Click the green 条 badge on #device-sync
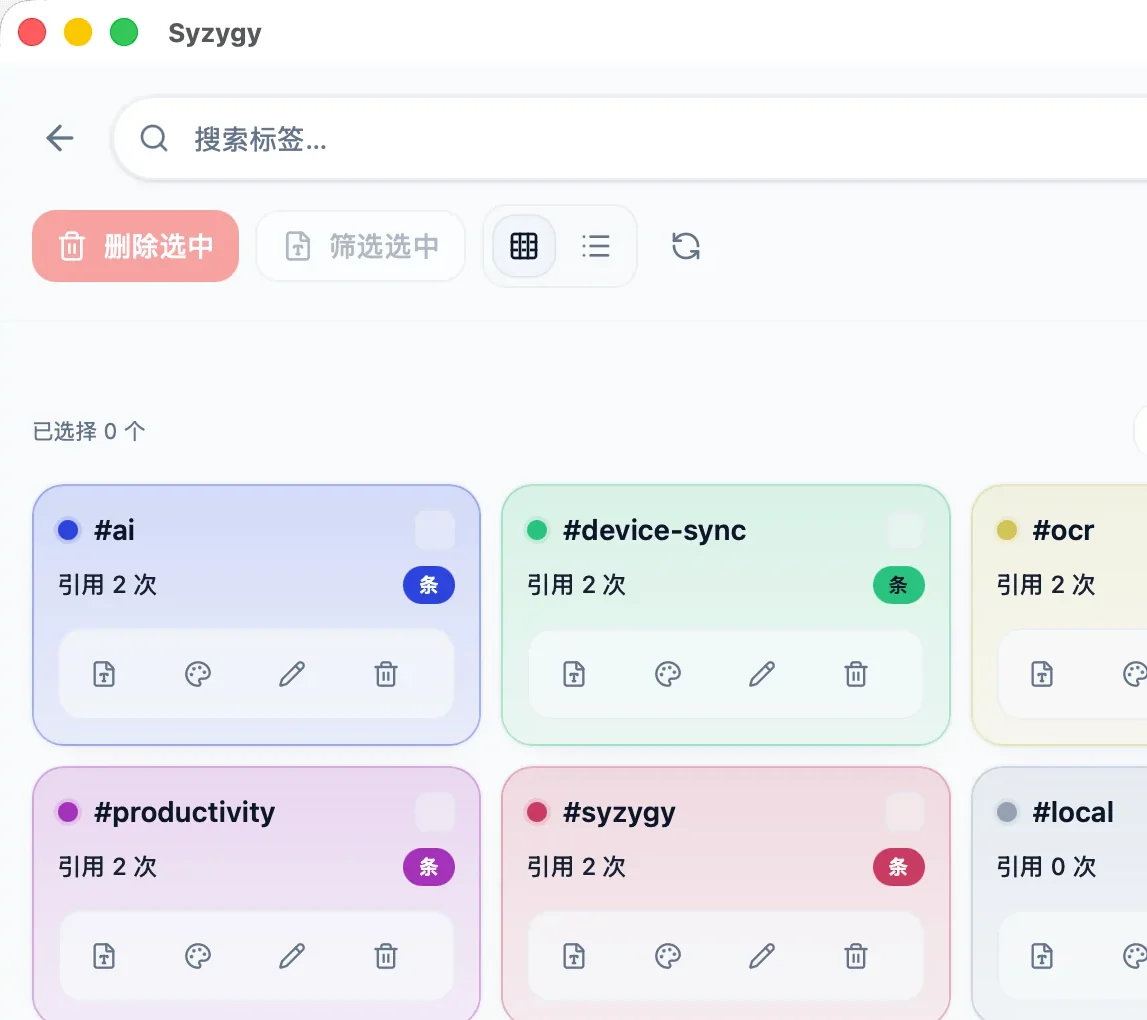Viewport: 1147px width, 1020px height. click(x=898, y=585)
